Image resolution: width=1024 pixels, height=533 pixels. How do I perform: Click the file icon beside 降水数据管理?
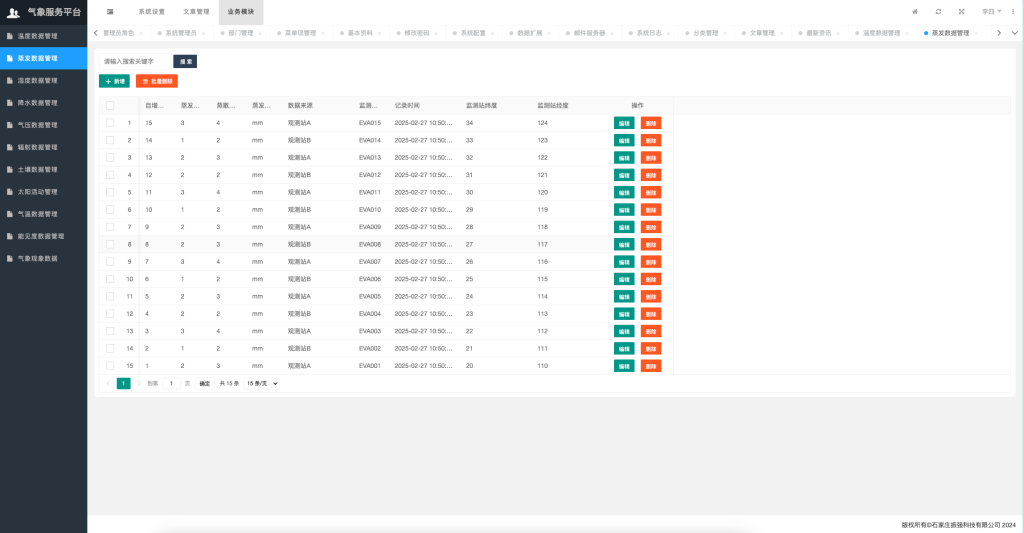coord(10,102)
